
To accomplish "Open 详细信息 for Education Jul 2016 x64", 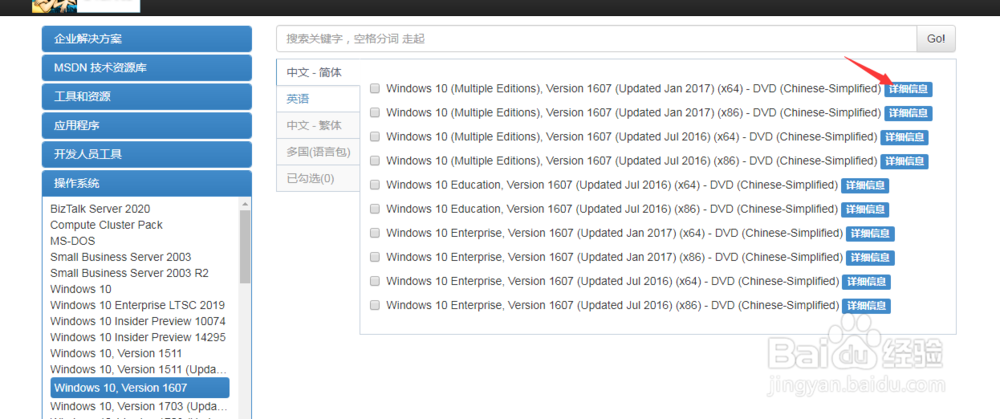I will pos(865,186).
